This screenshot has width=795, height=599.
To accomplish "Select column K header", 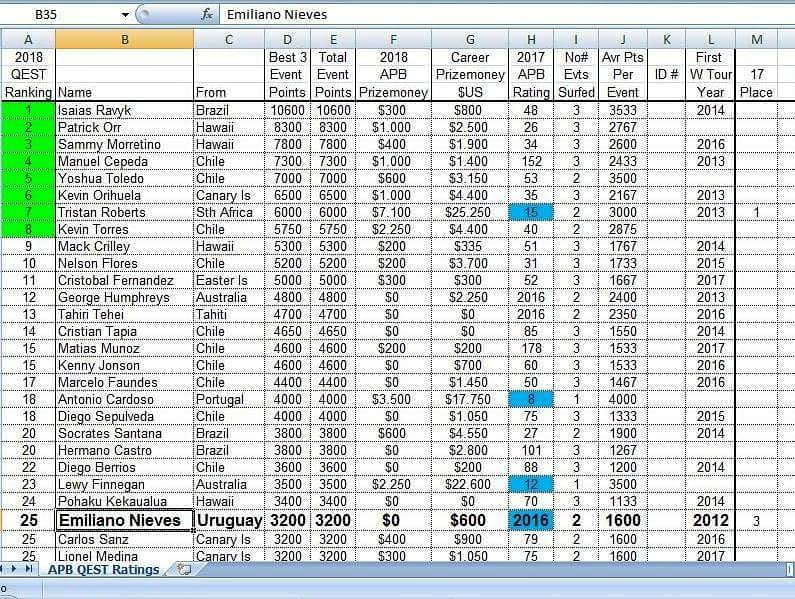I will [666, 40].
